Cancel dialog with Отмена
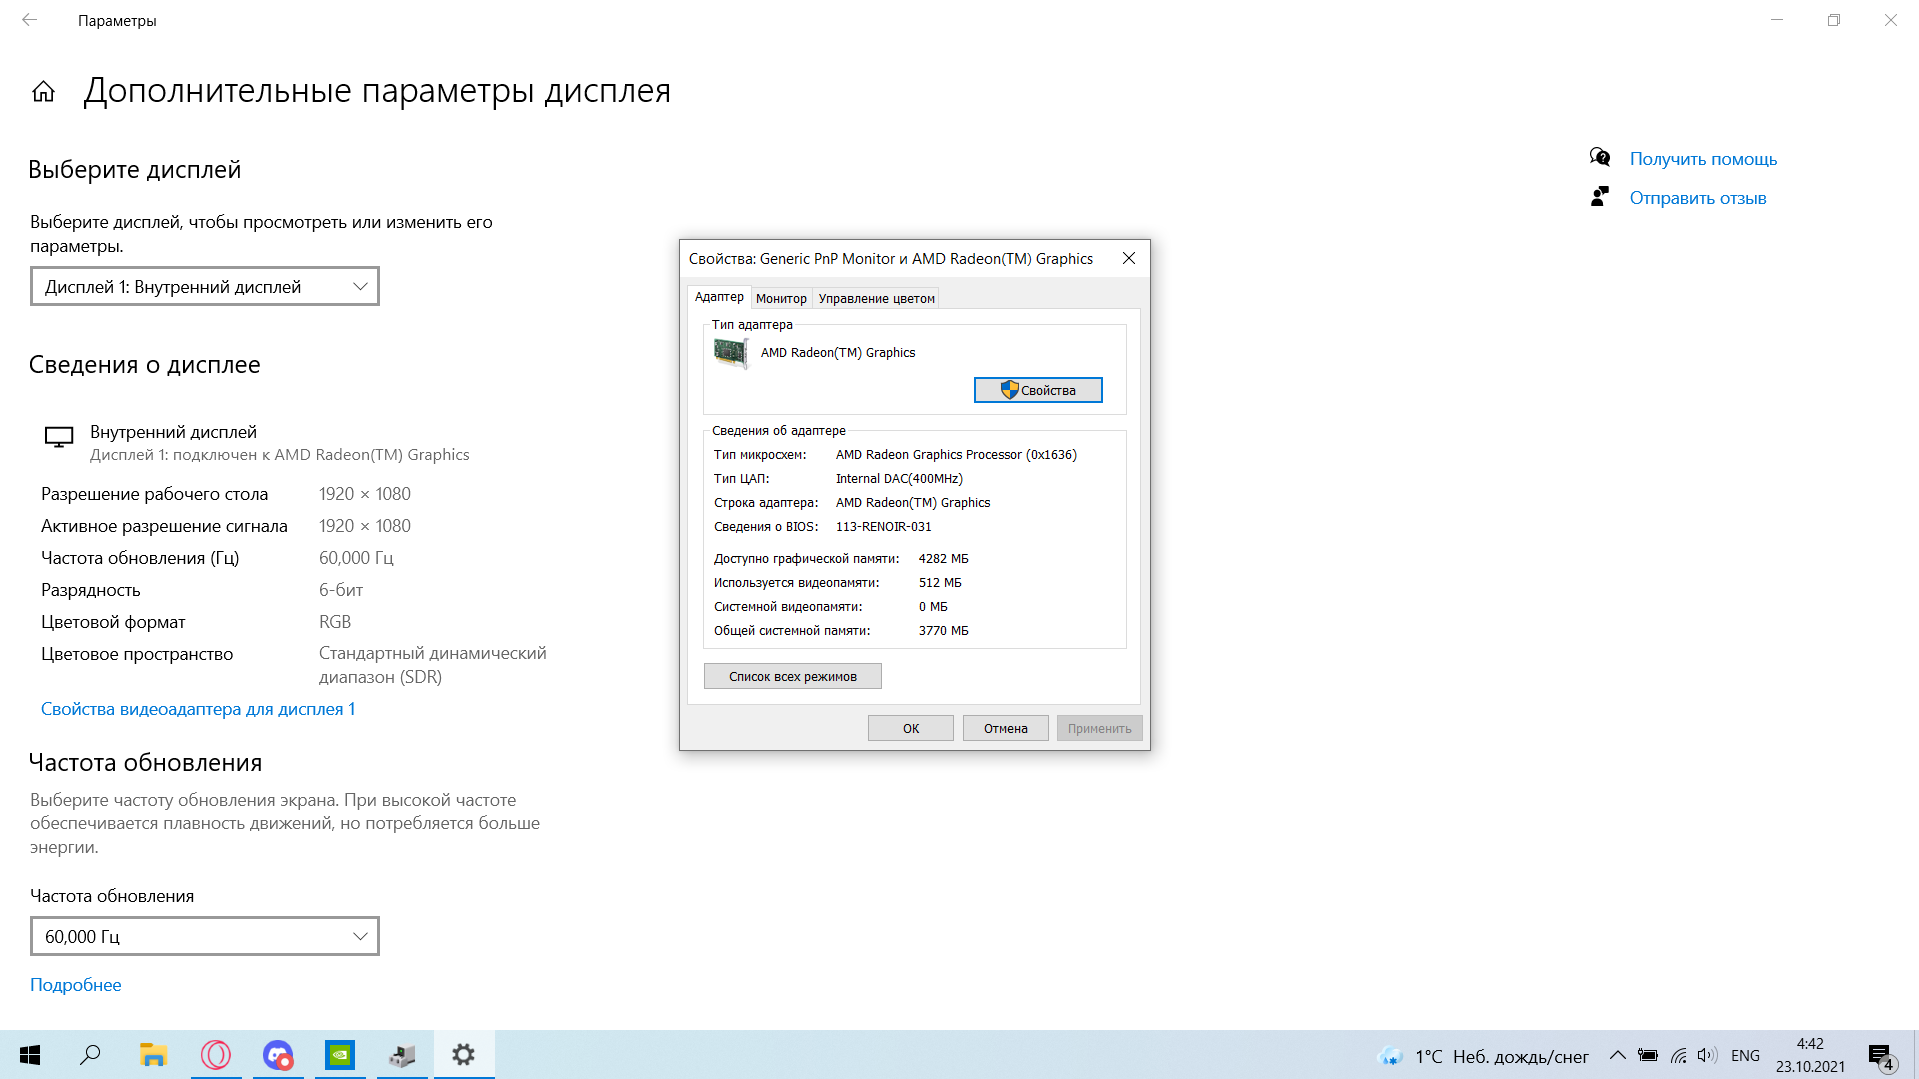Image resolution: width=1919 pixels, height=1079 pixels. pos(1006,728)
